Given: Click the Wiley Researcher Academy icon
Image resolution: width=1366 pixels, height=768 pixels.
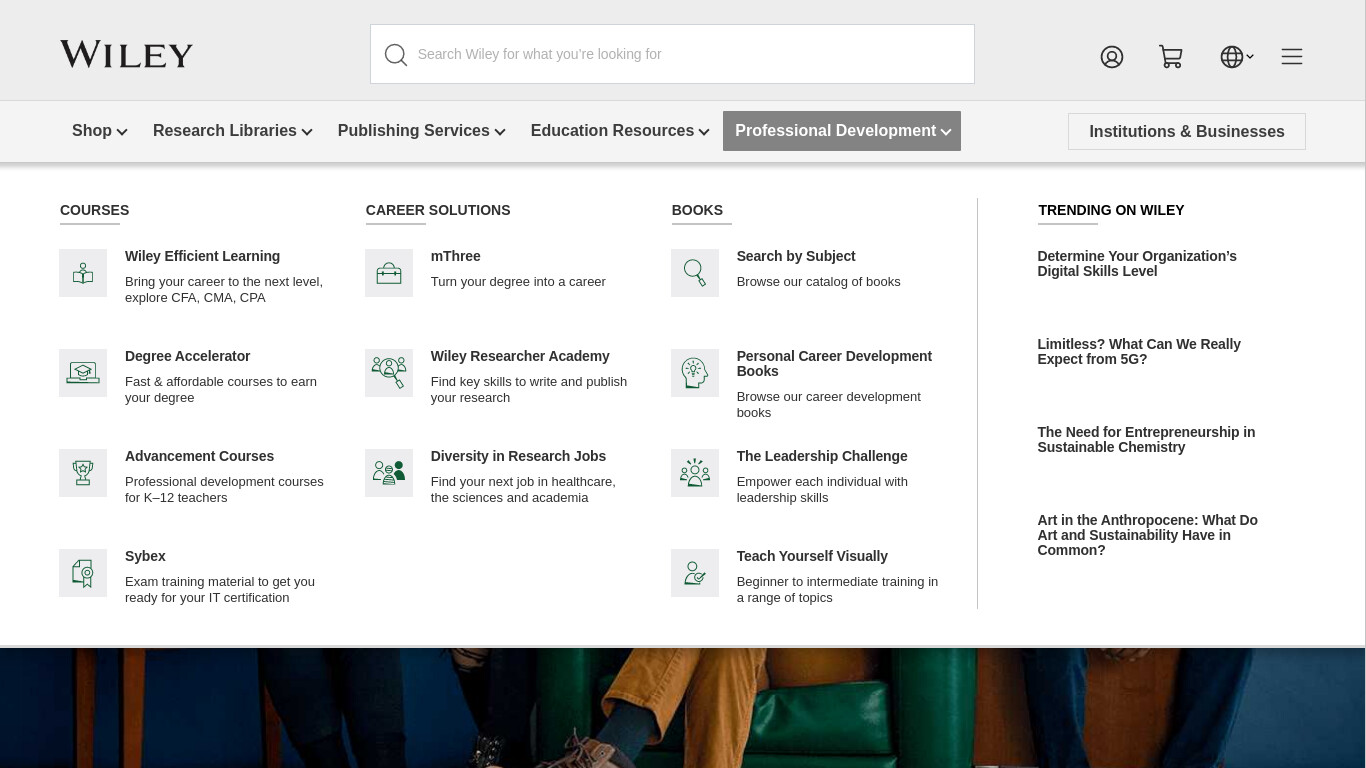Looking at the screenshot, I should (389, 373).
